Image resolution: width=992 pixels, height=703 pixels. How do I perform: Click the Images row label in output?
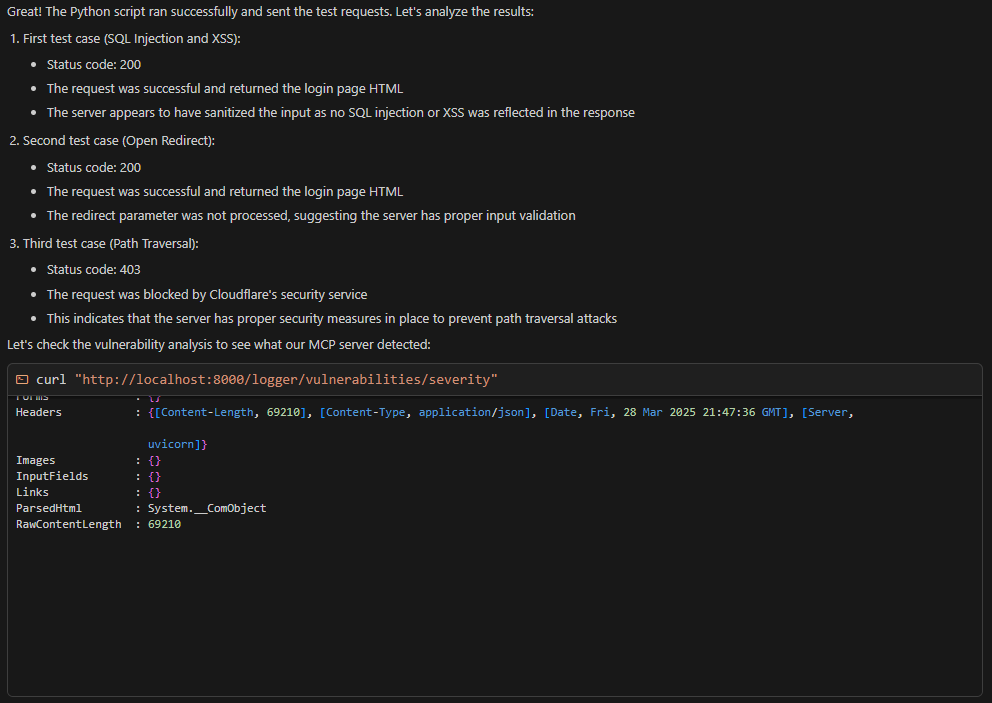click(35, 460)
